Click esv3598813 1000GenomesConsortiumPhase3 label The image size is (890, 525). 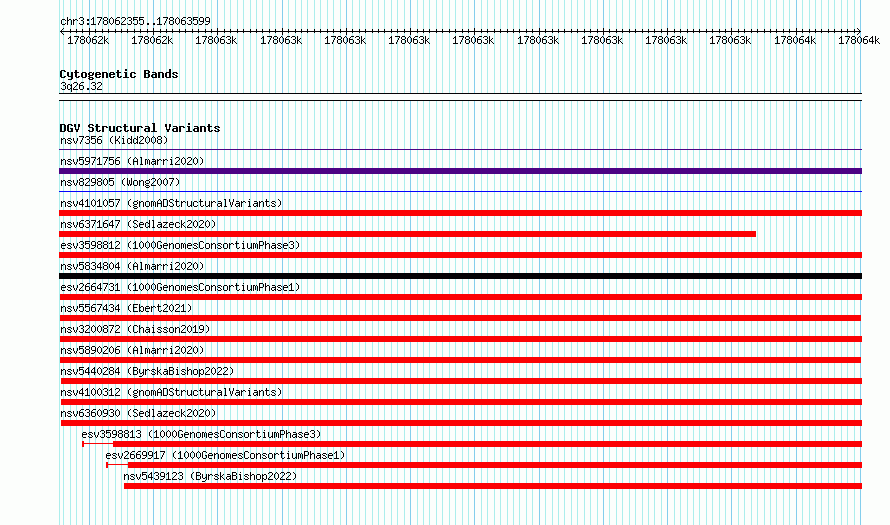click(x=201, y=434)
